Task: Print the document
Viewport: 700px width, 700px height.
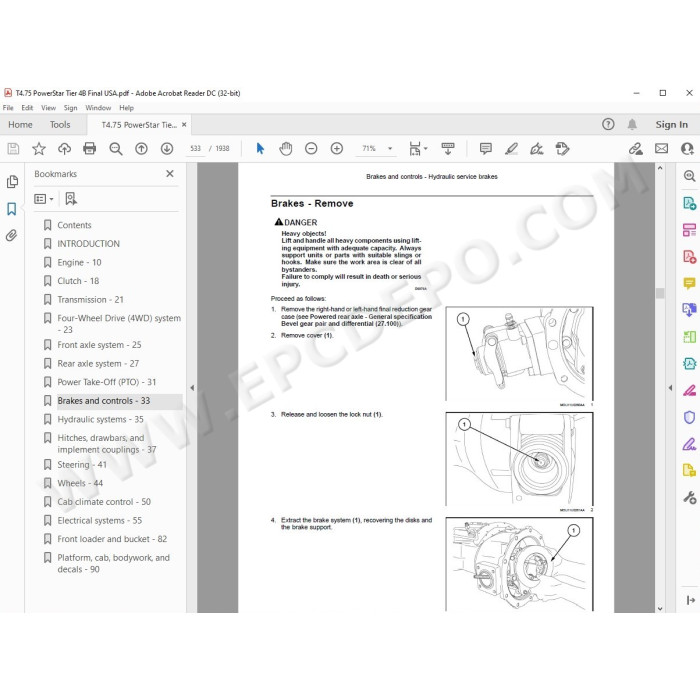Action: [90, 148]
